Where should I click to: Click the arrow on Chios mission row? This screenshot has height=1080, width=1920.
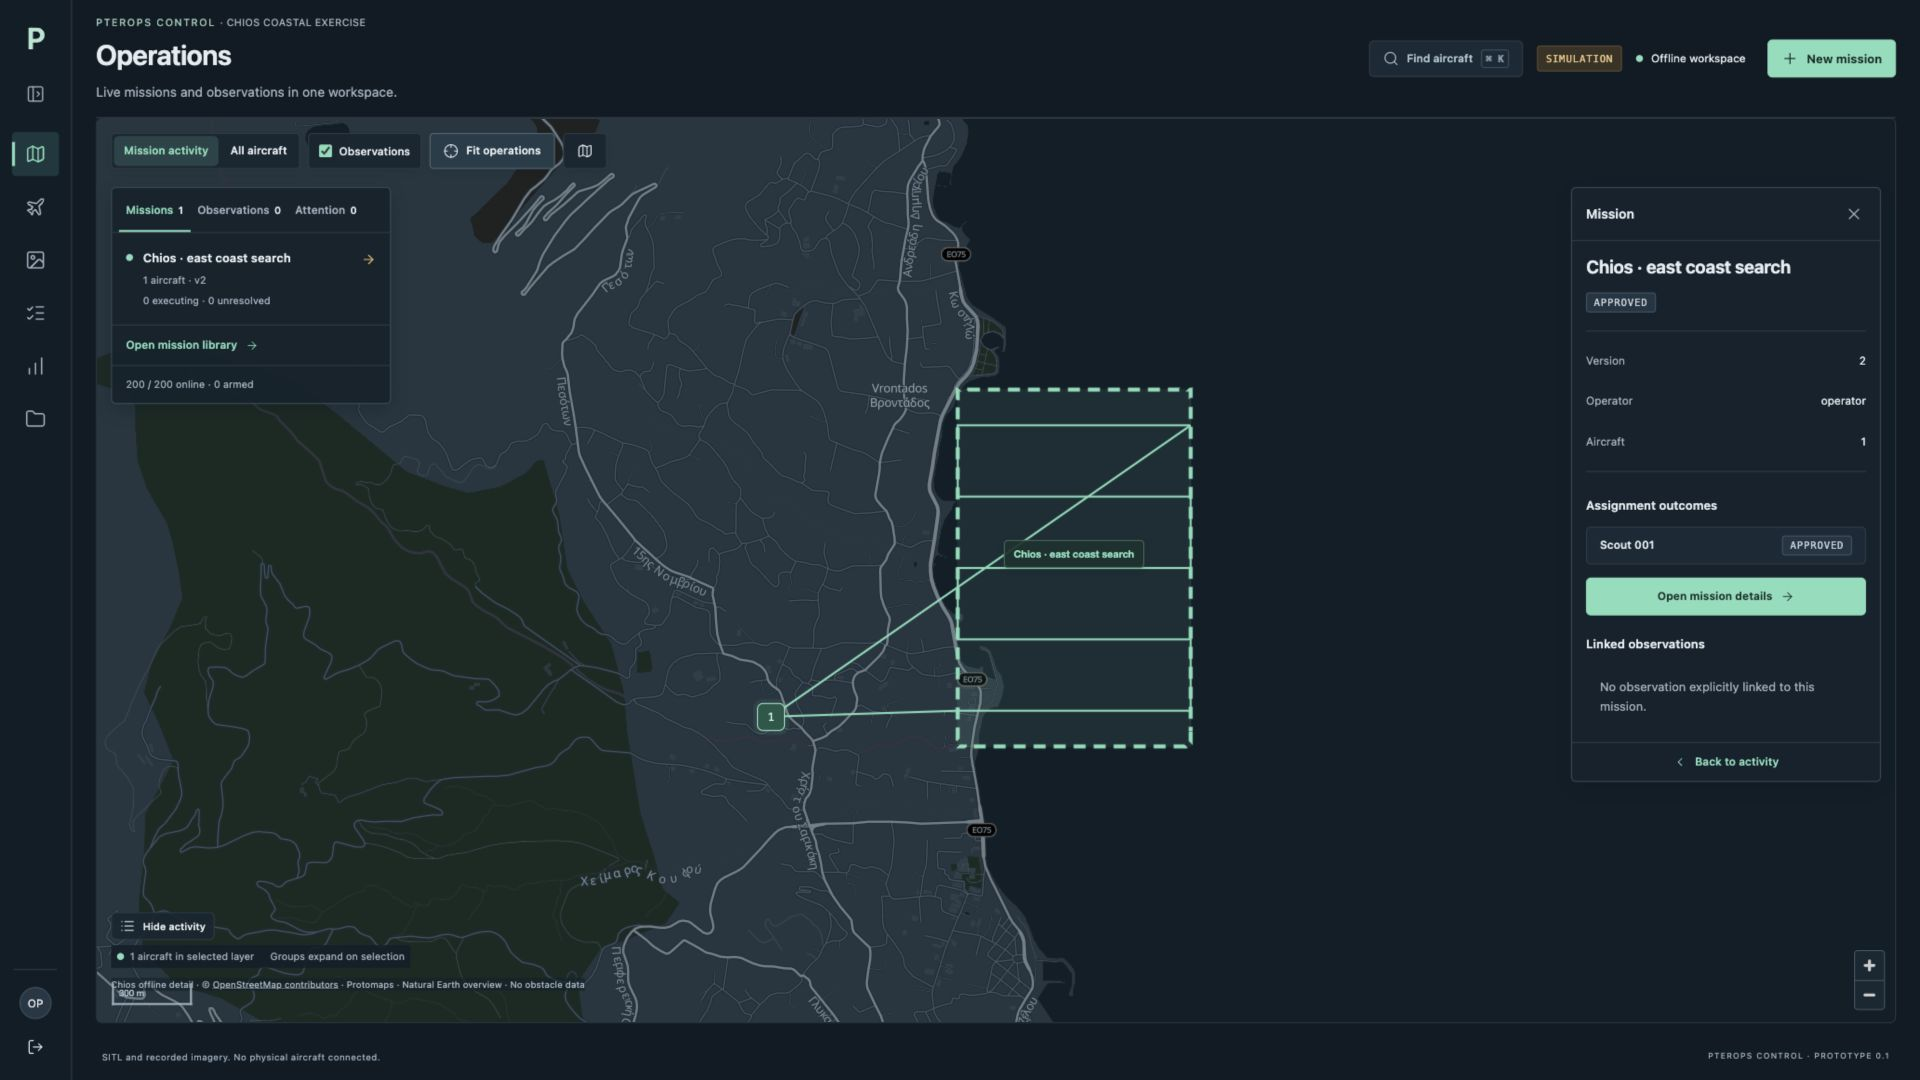coord(369,259)
